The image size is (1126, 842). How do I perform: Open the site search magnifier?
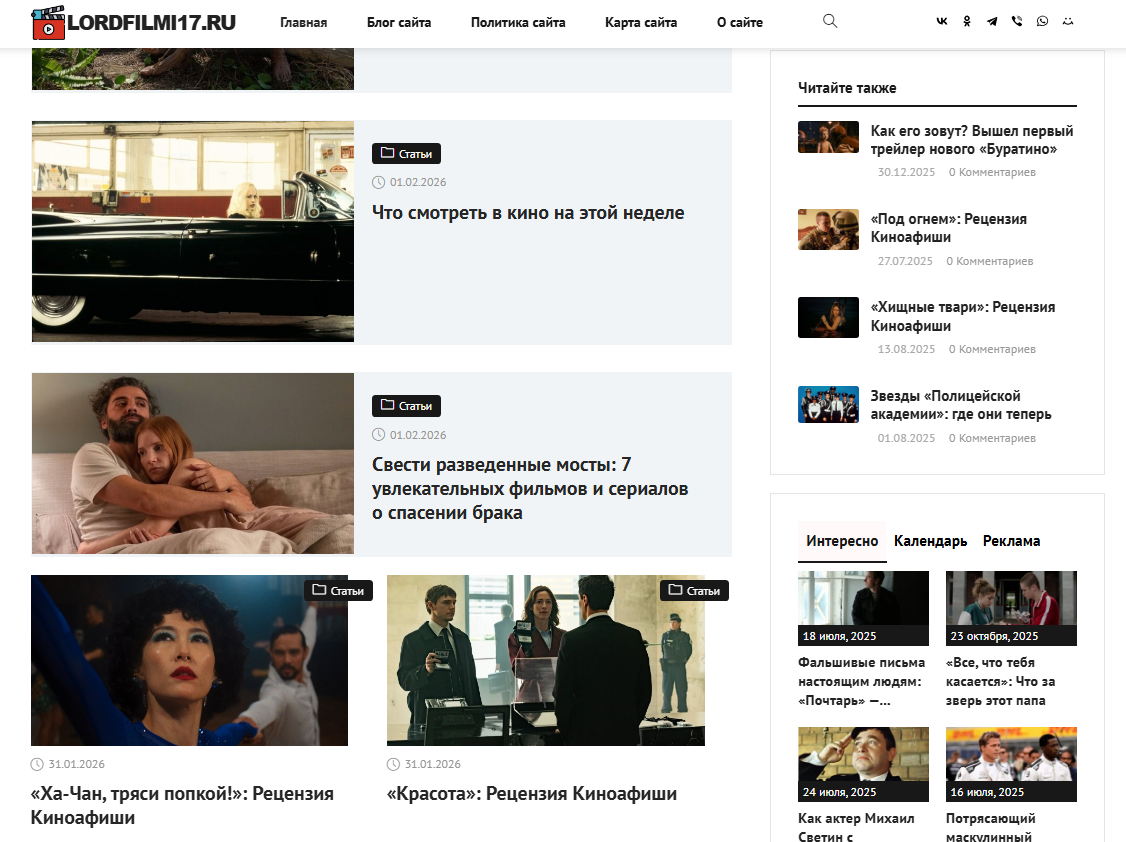pos(829,21)
